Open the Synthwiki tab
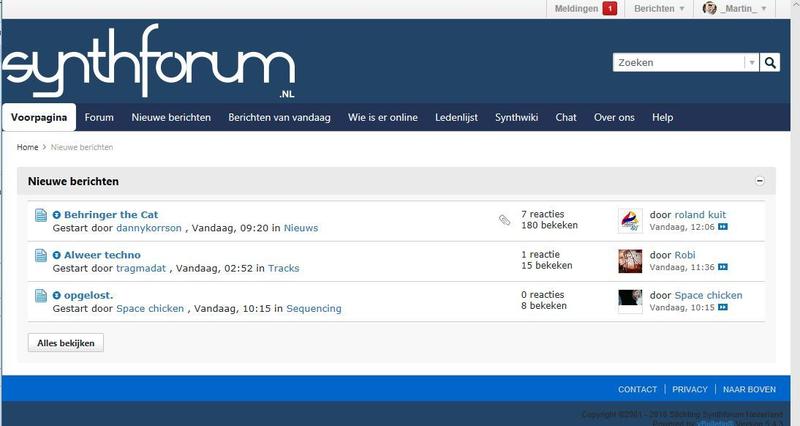Screen dimensions: 800x426 pos(516,117)
